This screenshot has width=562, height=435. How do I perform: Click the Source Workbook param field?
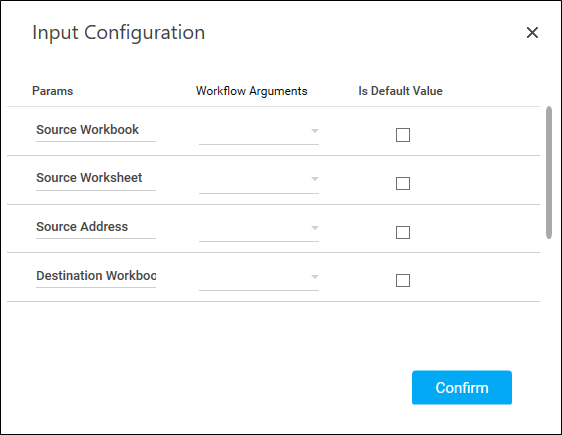pos(96,130)
